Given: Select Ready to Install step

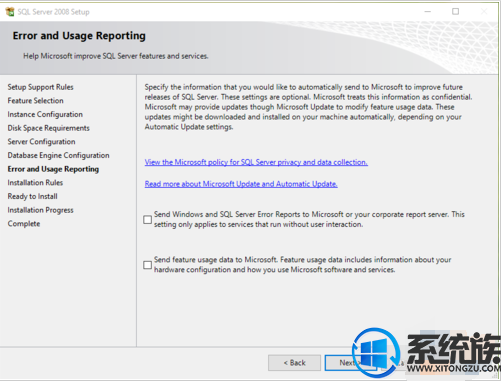Looking at the screenshot, I should click(32, 196).
